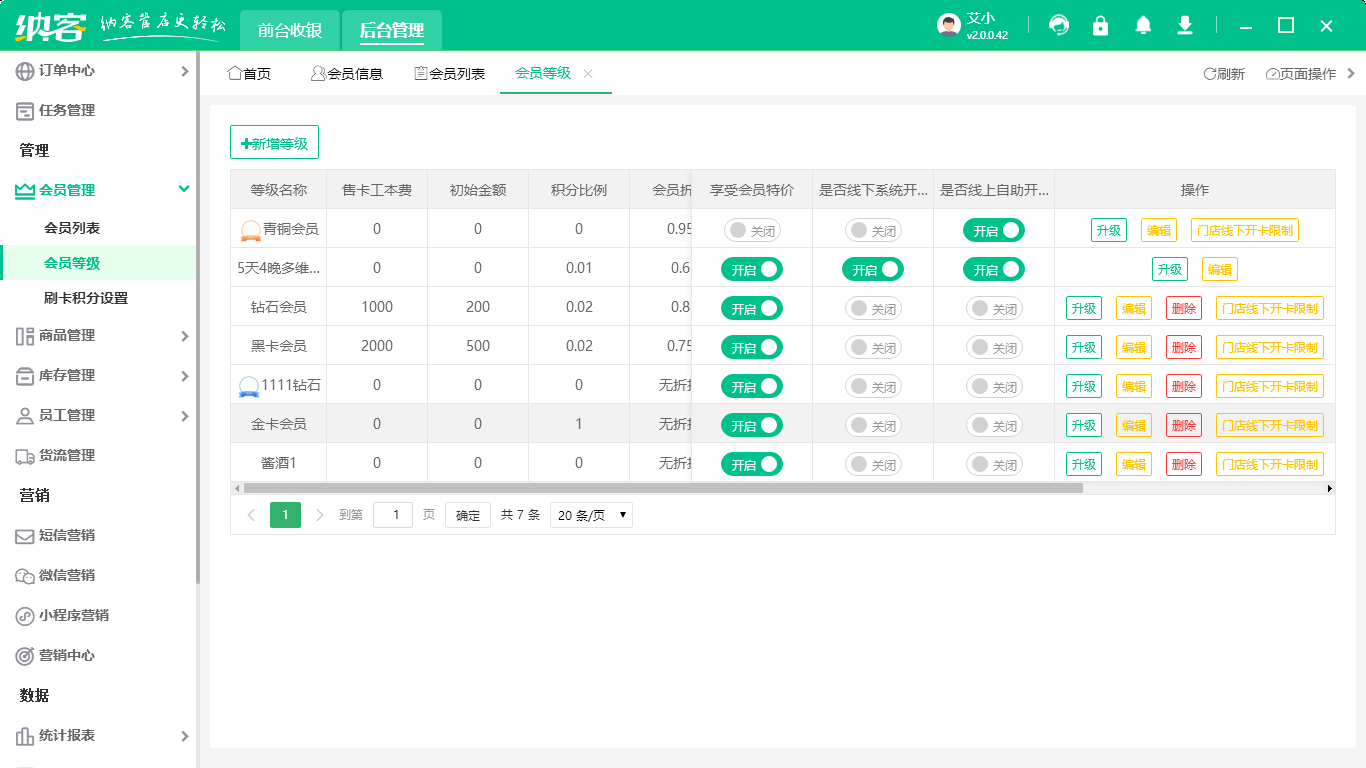
Task: Enable 享受会员特价 toggle for 青铜会员
Action: (x=752, y=231)
